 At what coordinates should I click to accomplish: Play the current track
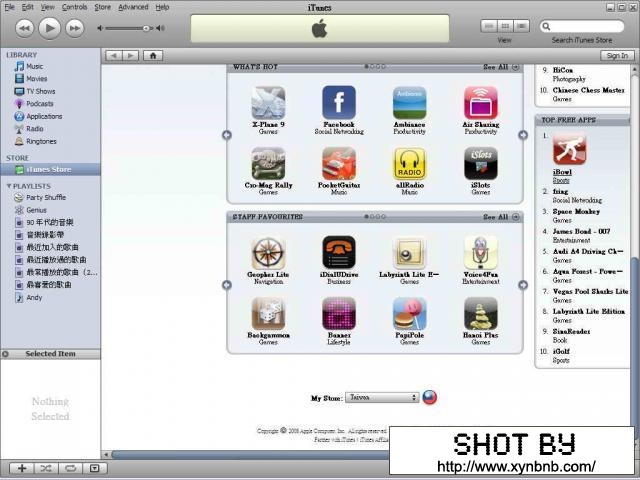click(x=49, y=28)
